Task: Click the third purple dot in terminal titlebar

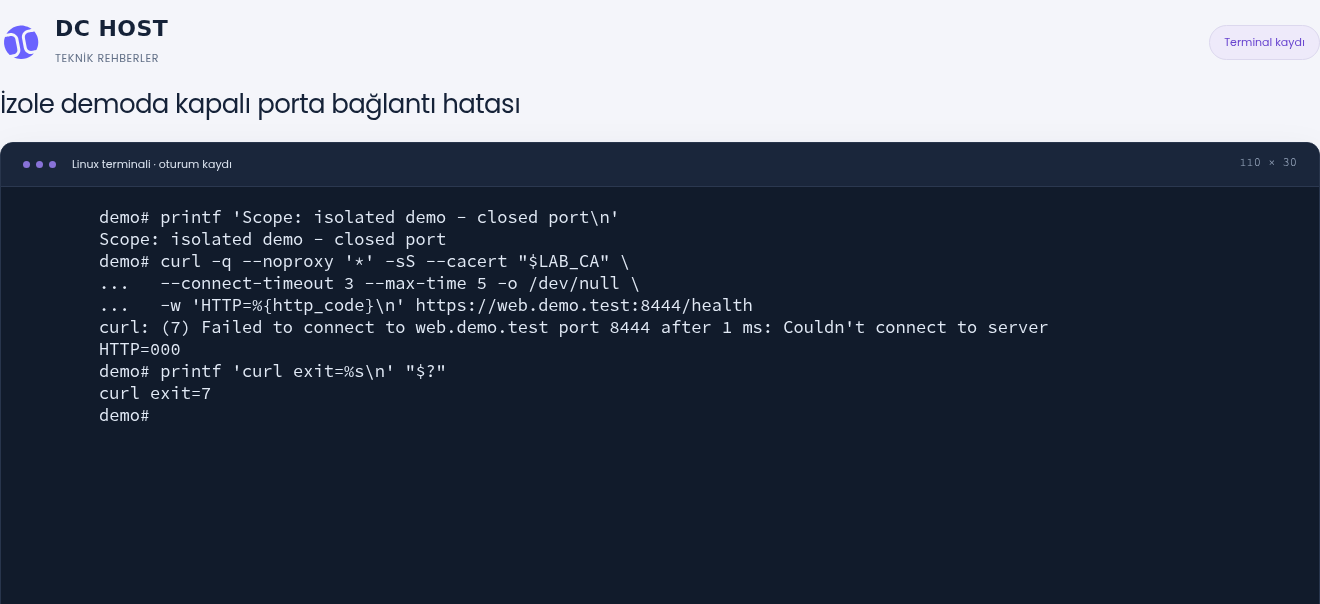Action: point(53,164)
